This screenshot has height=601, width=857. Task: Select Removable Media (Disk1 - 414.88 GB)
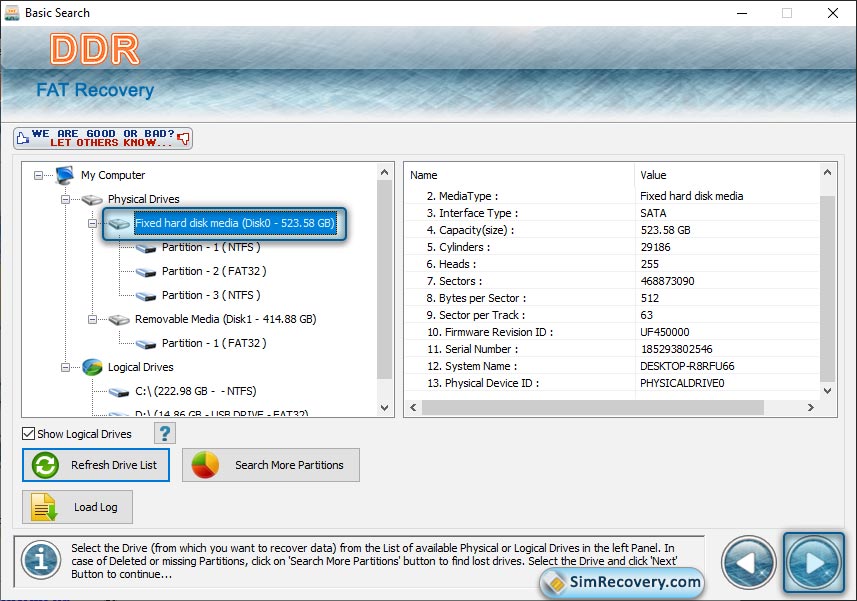pyautogui.click(x=226, y=319)
